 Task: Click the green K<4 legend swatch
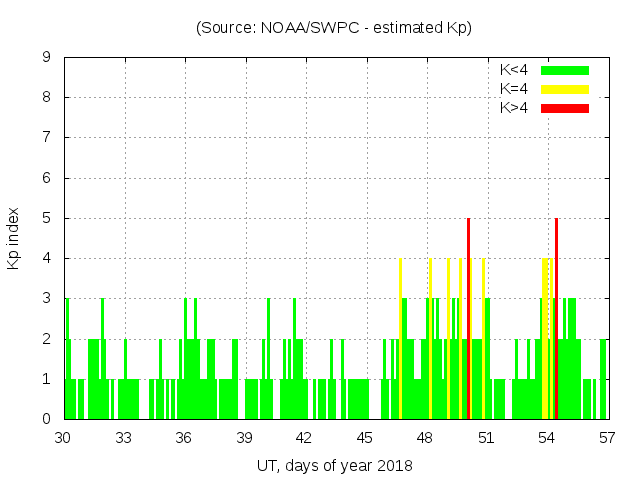point(565,70)
